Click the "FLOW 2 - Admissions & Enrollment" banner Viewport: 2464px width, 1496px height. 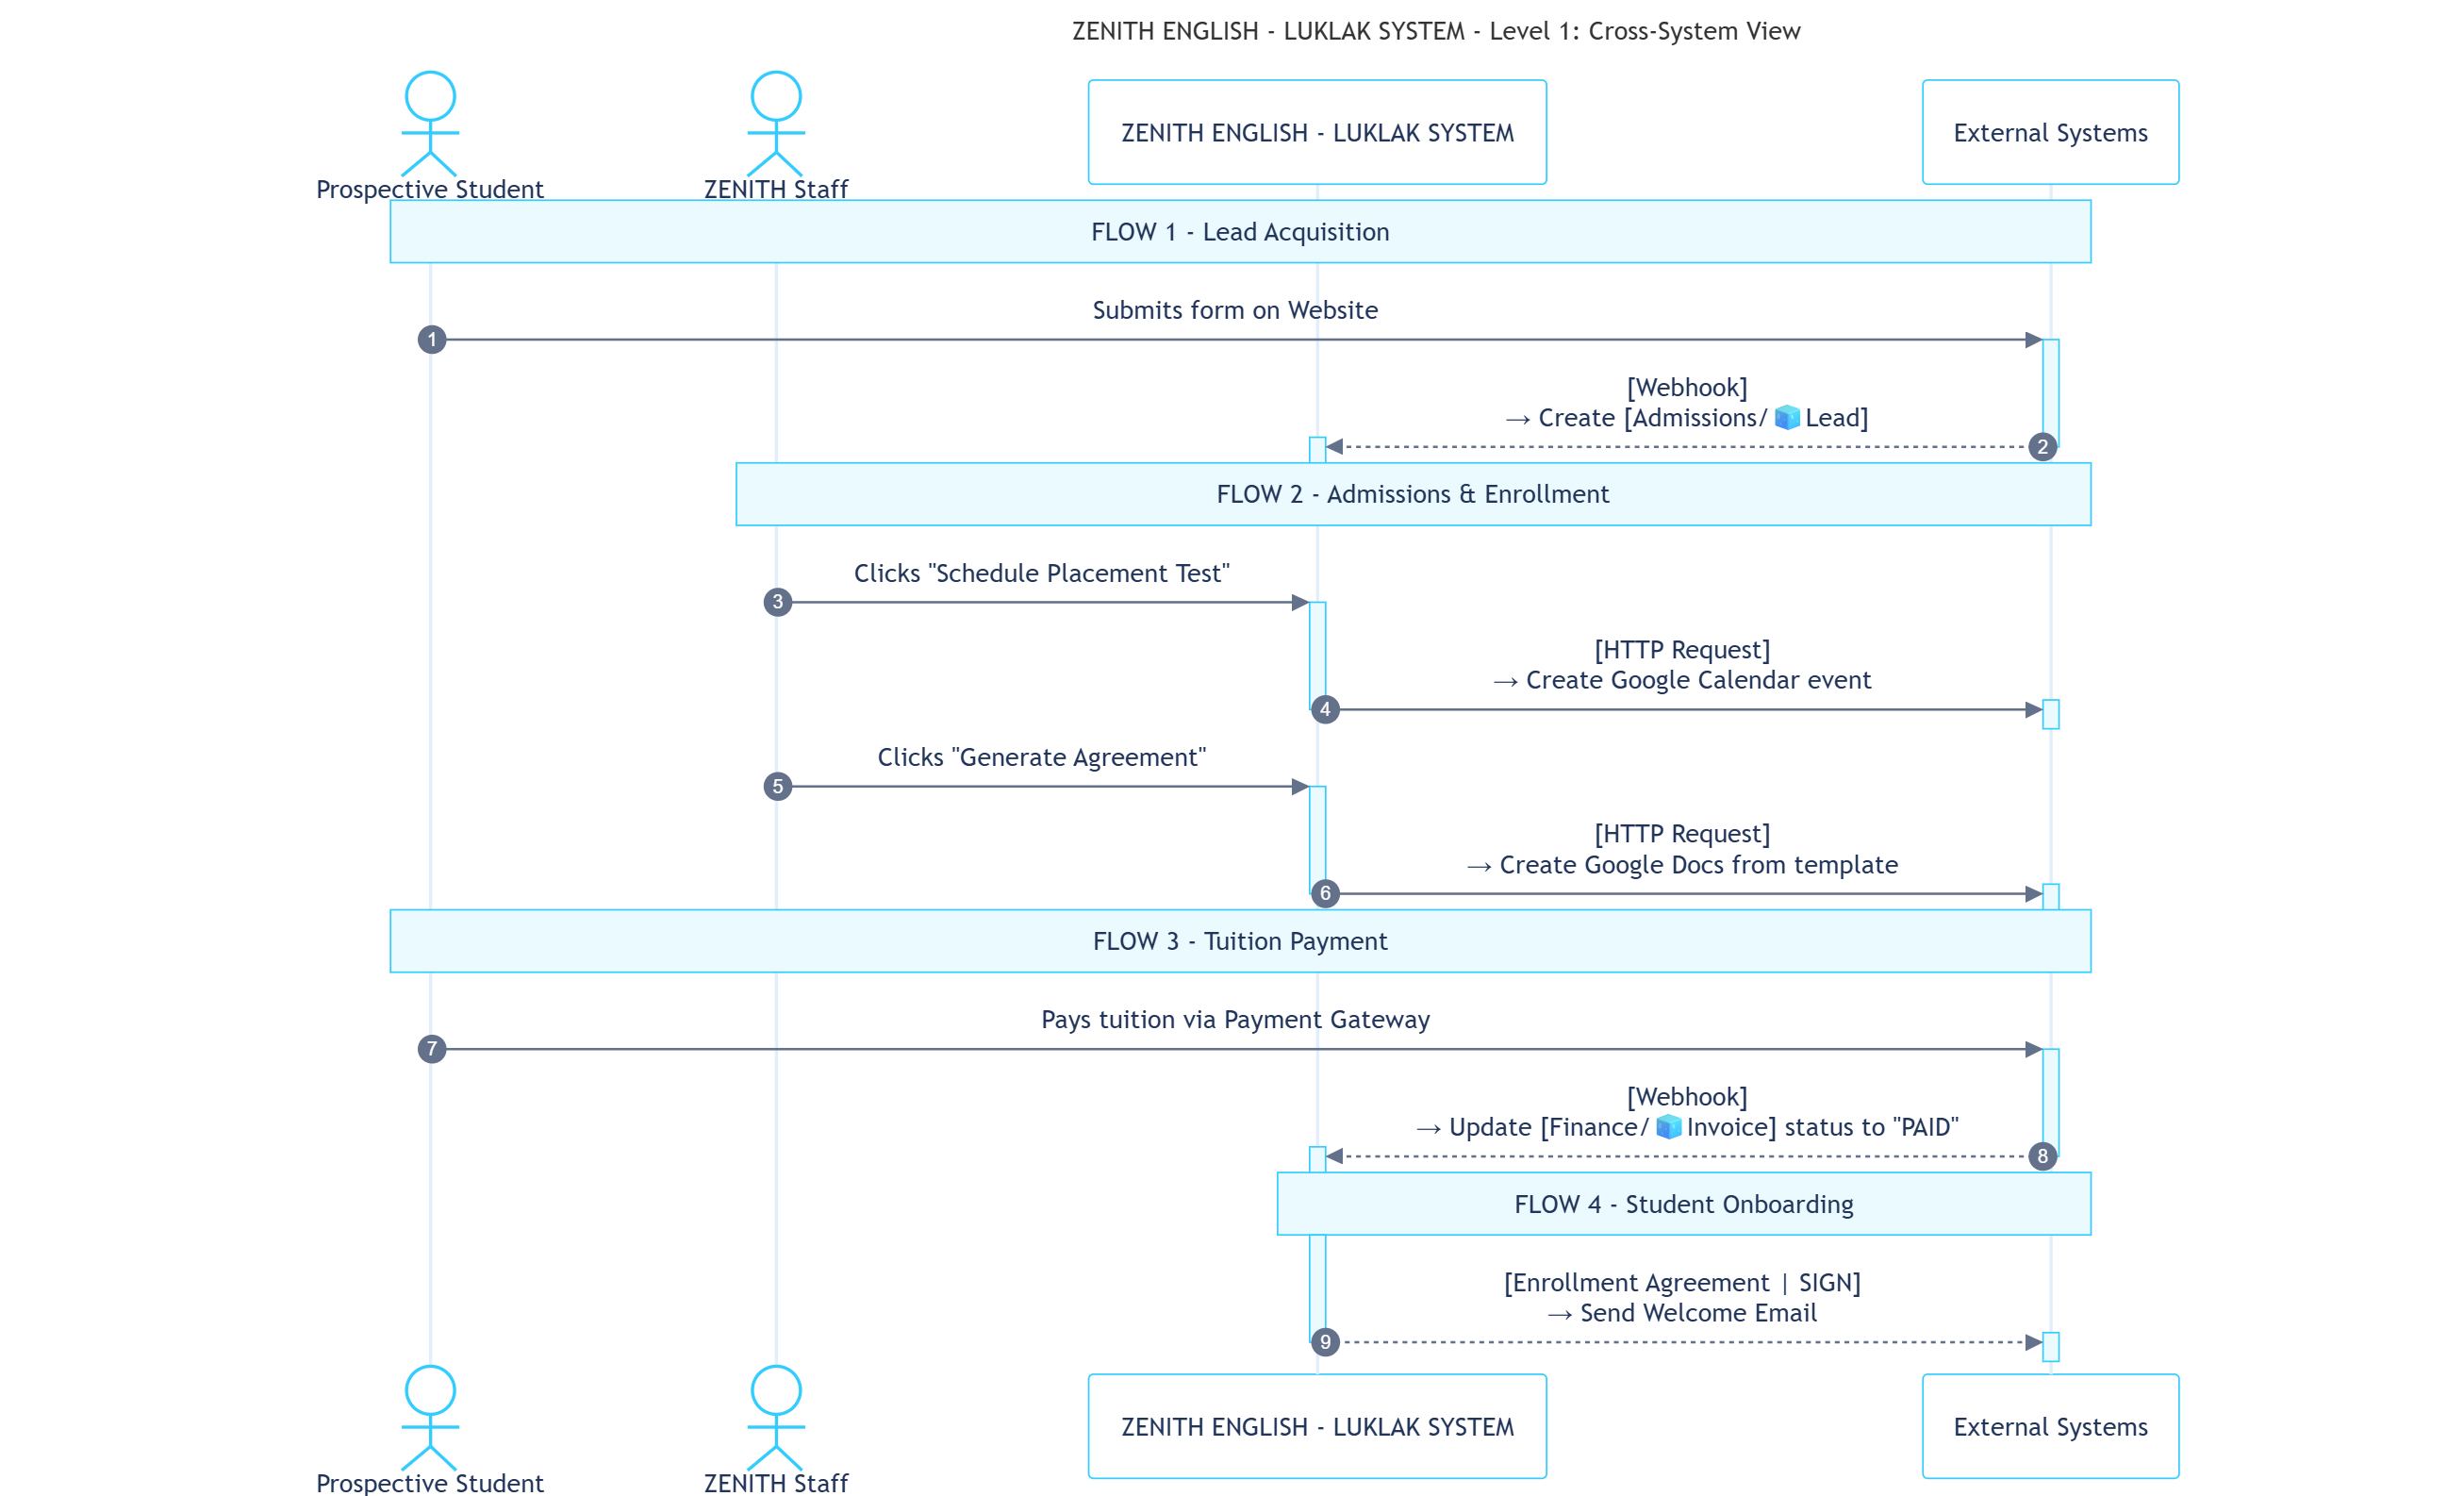pyautogui.click(x=1413, y=493)
